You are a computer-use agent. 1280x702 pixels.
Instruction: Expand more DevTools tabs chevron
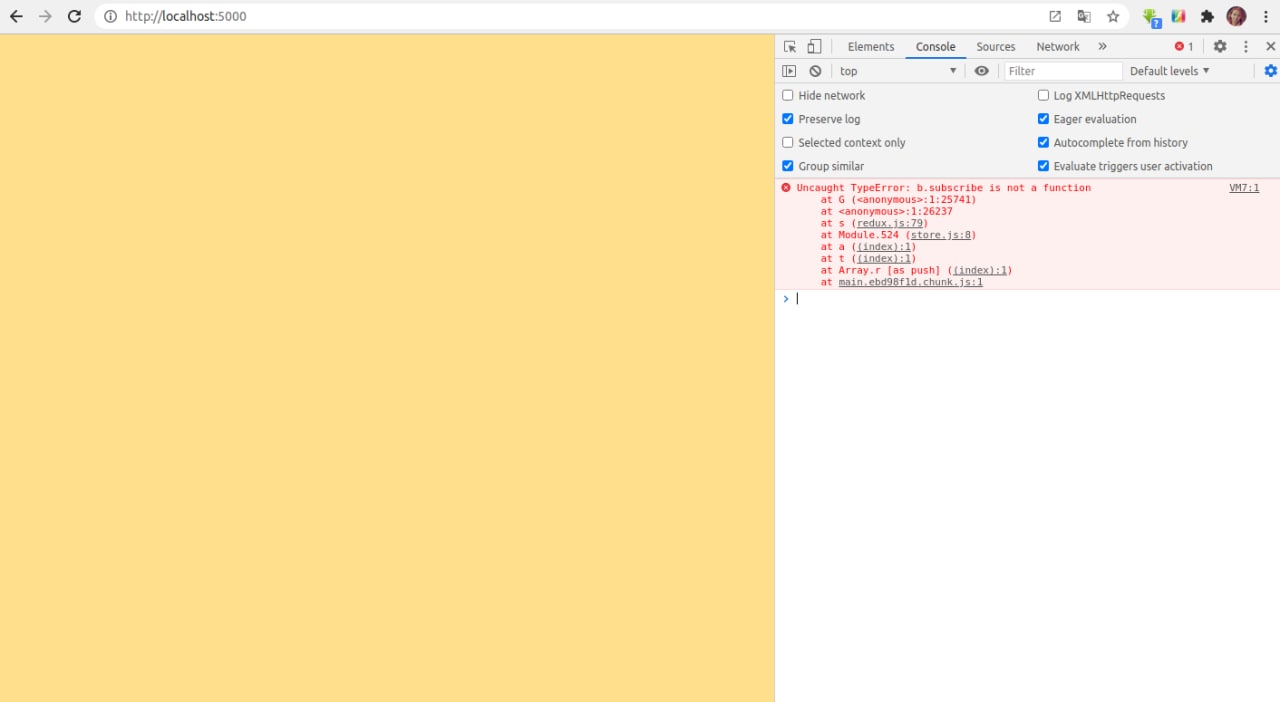coord(1102,47)
